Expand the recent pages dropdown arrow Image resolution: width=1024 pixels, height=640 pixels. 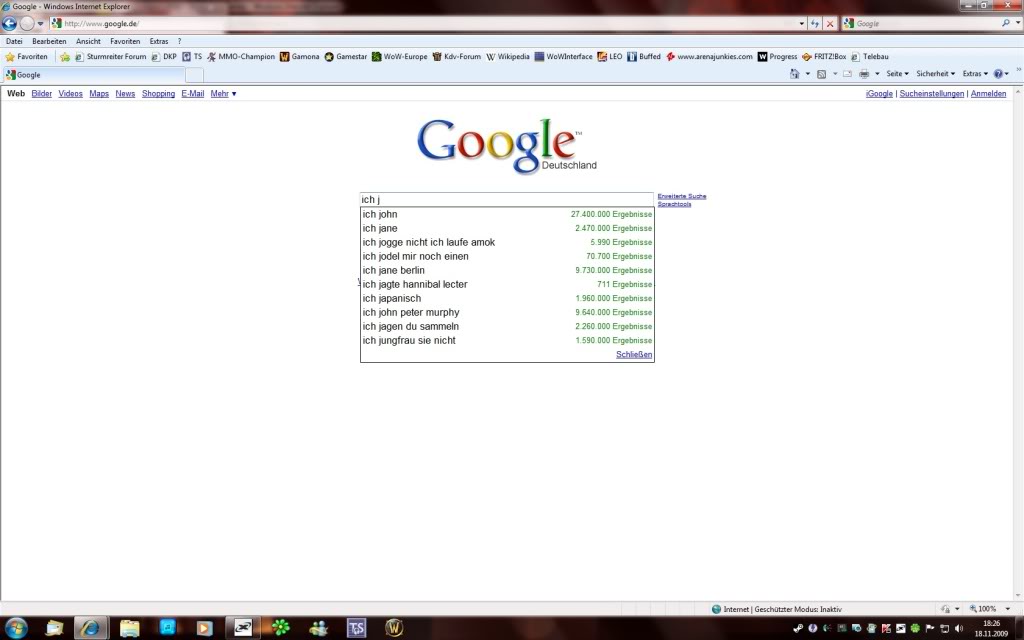pos(40,24)
